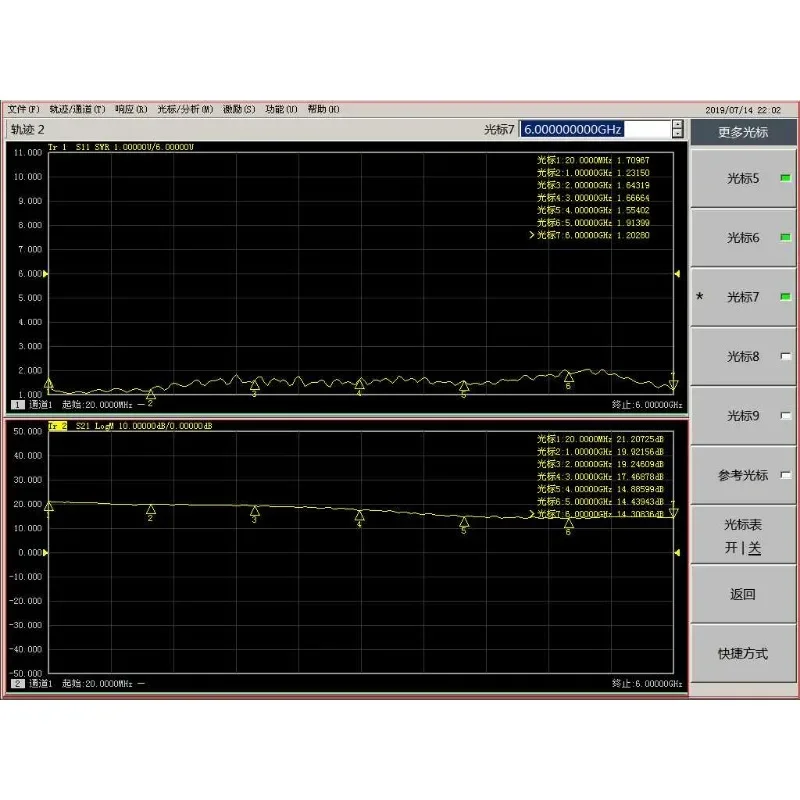The image size is (800, 800).
Task: Click marker 7 inverted triangle on S11 trace
Action: [x=673, y=384]
